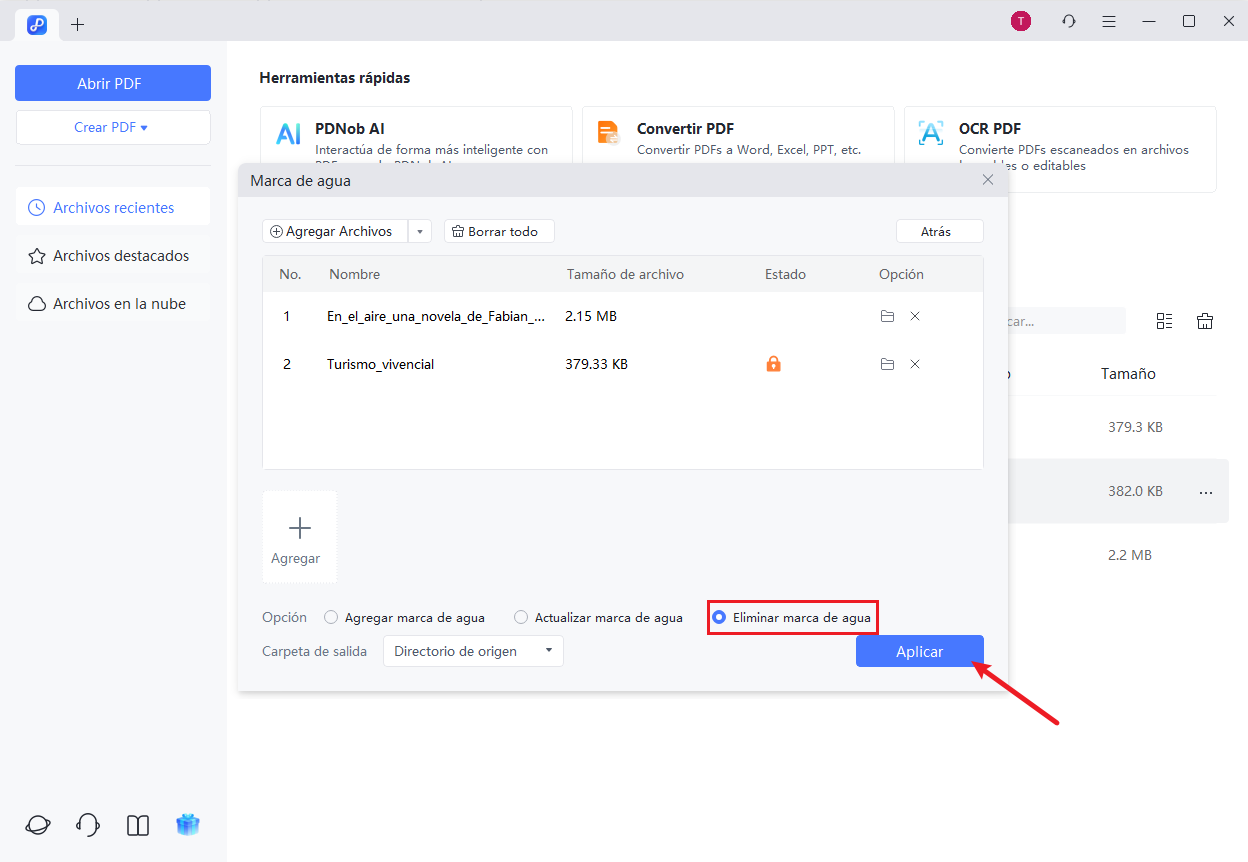Switch to Archivos recientes section
1248x862 pixels.
(113, 207)
